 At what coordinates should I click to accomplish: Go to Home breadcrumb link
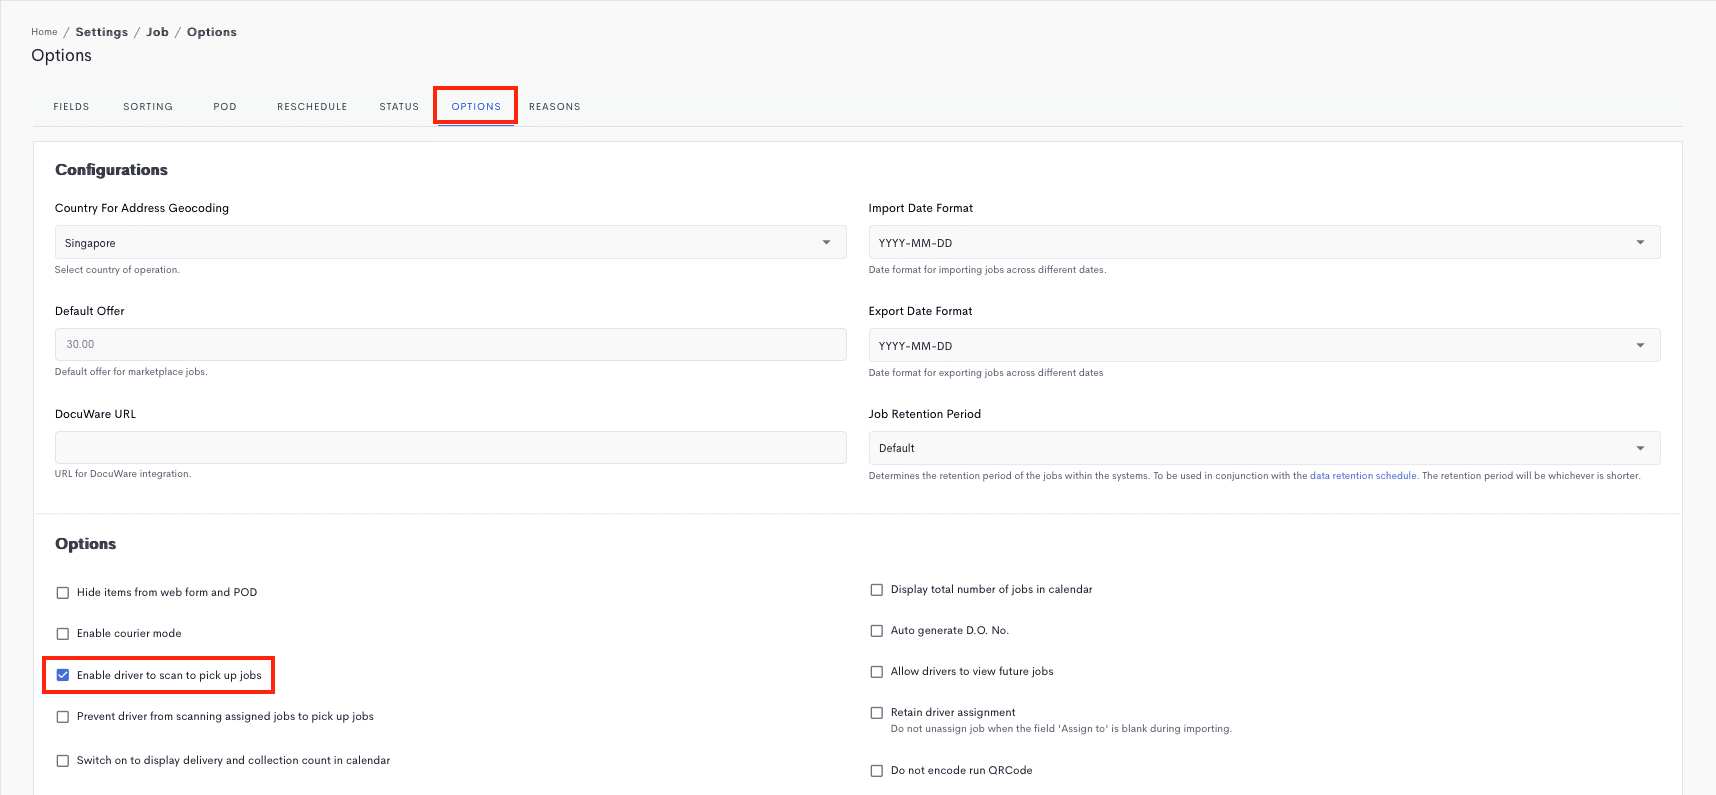tap(44, 32)
